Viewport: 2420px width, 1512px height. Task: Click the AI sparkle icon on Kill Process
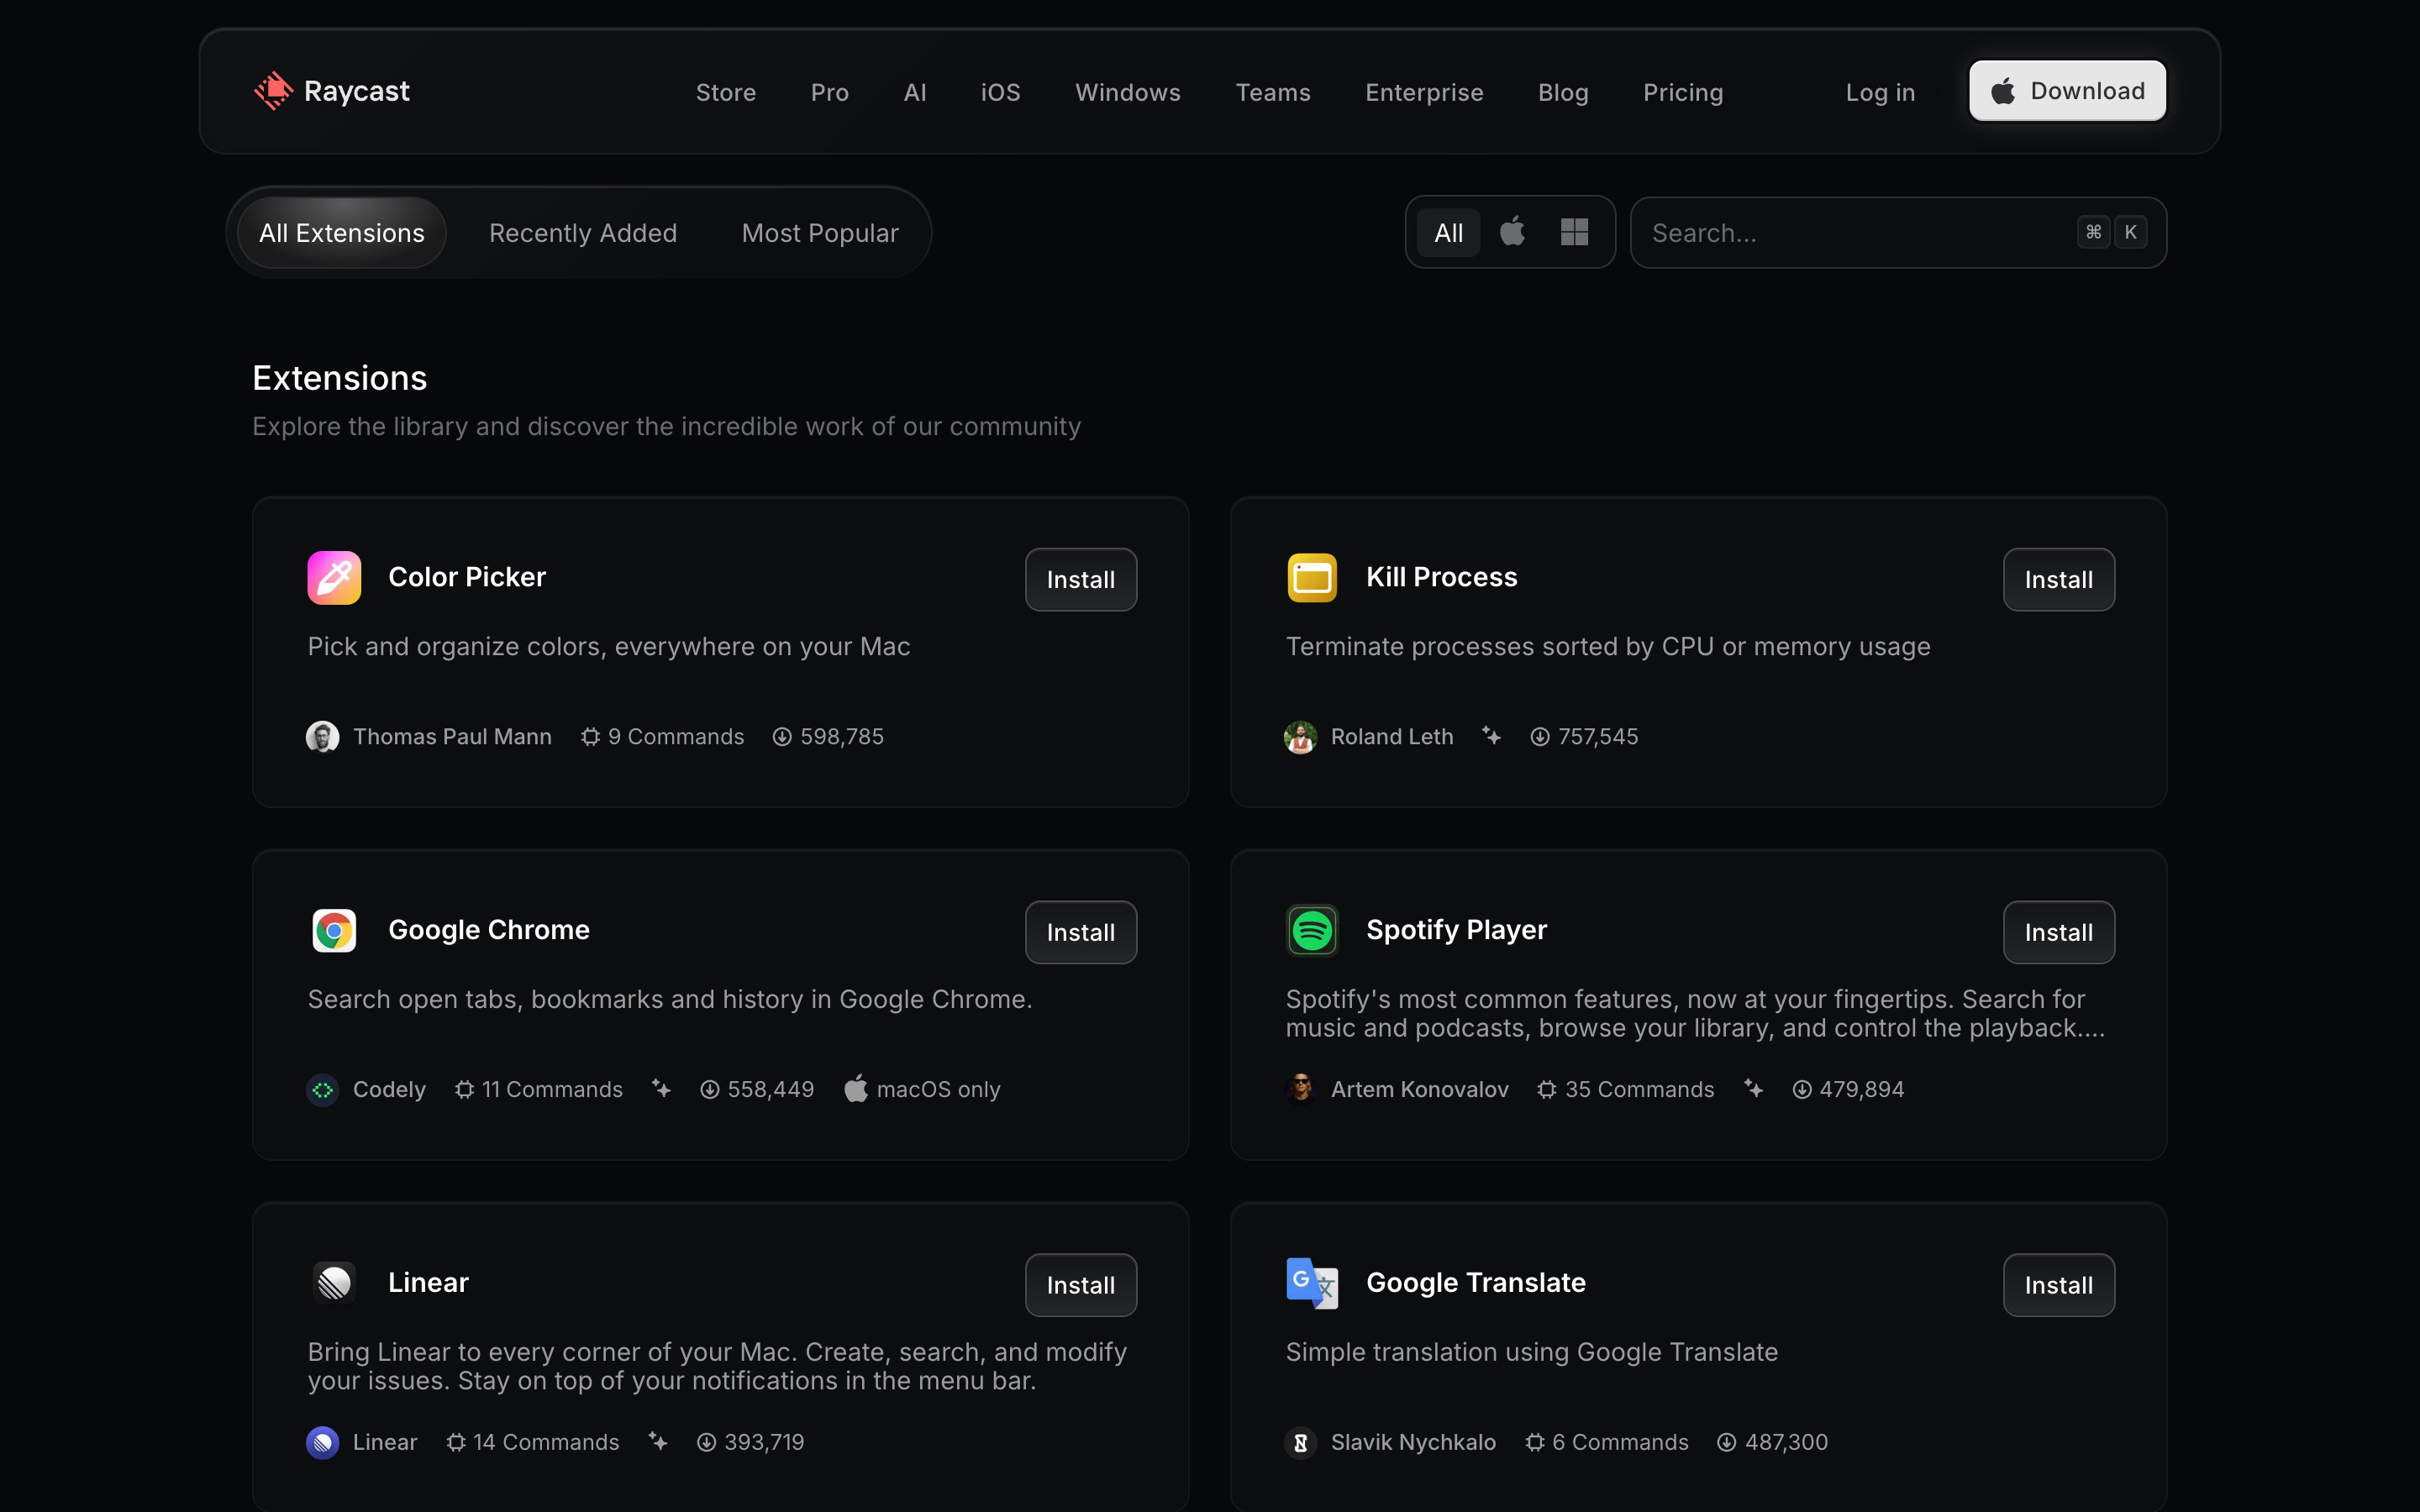pos(1491,736)
